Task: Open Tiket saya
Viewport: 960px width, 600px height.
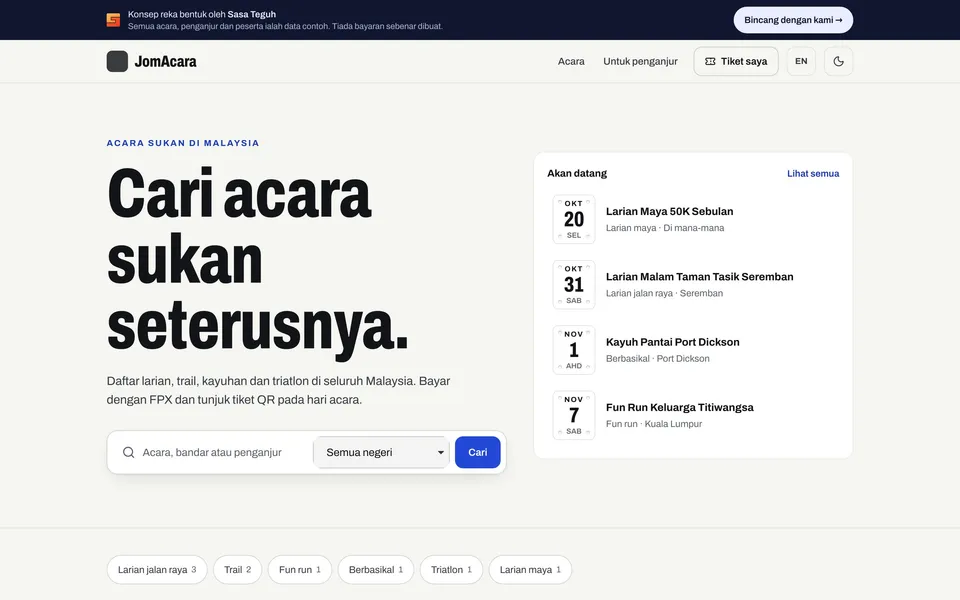Action: click(x=736, y=61)
